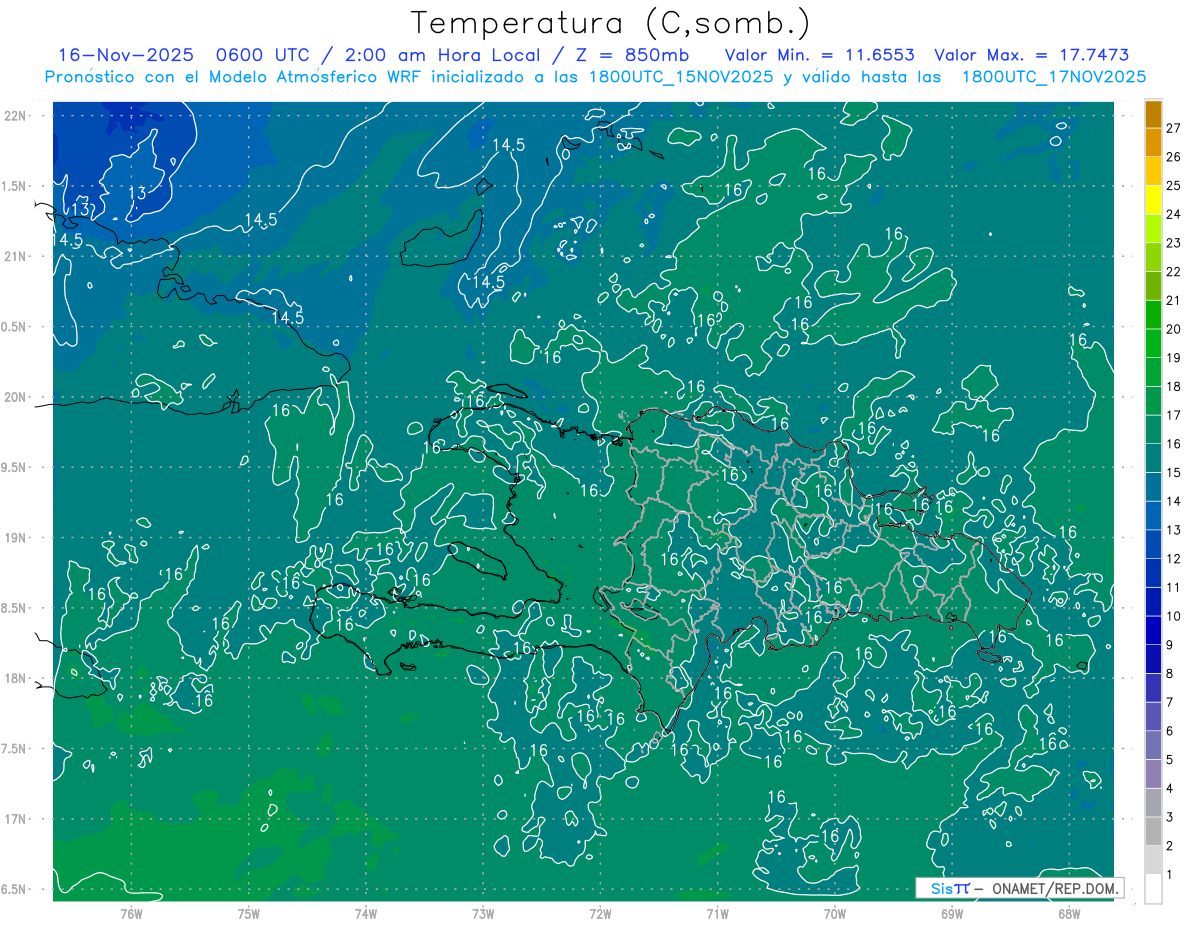
Task: Click the '75W' longitude axis label
Action: tap(249, 914)
